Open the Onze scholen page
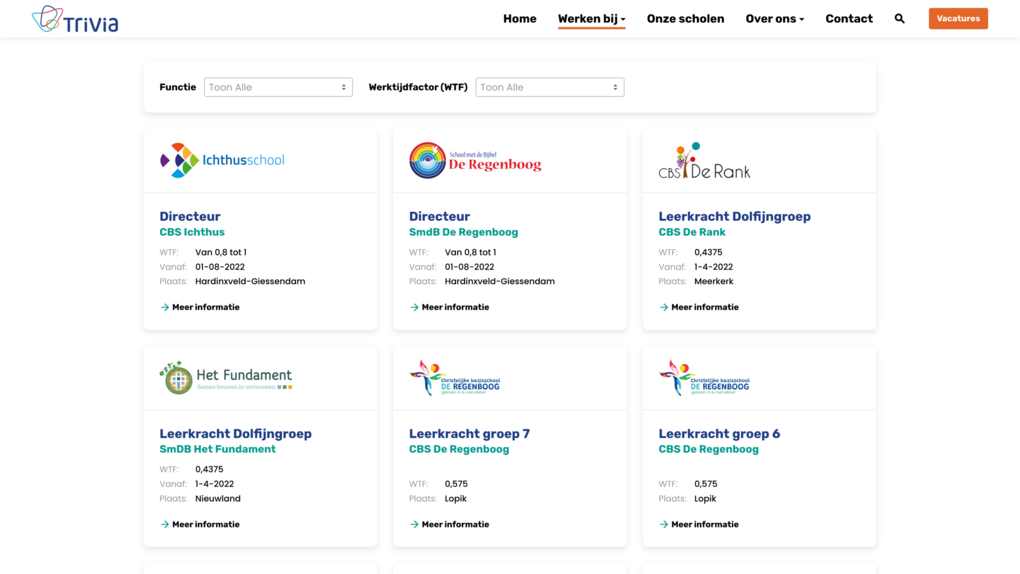Image resolution: width=1020 pixels, height=574 pixels. [685, 19]
